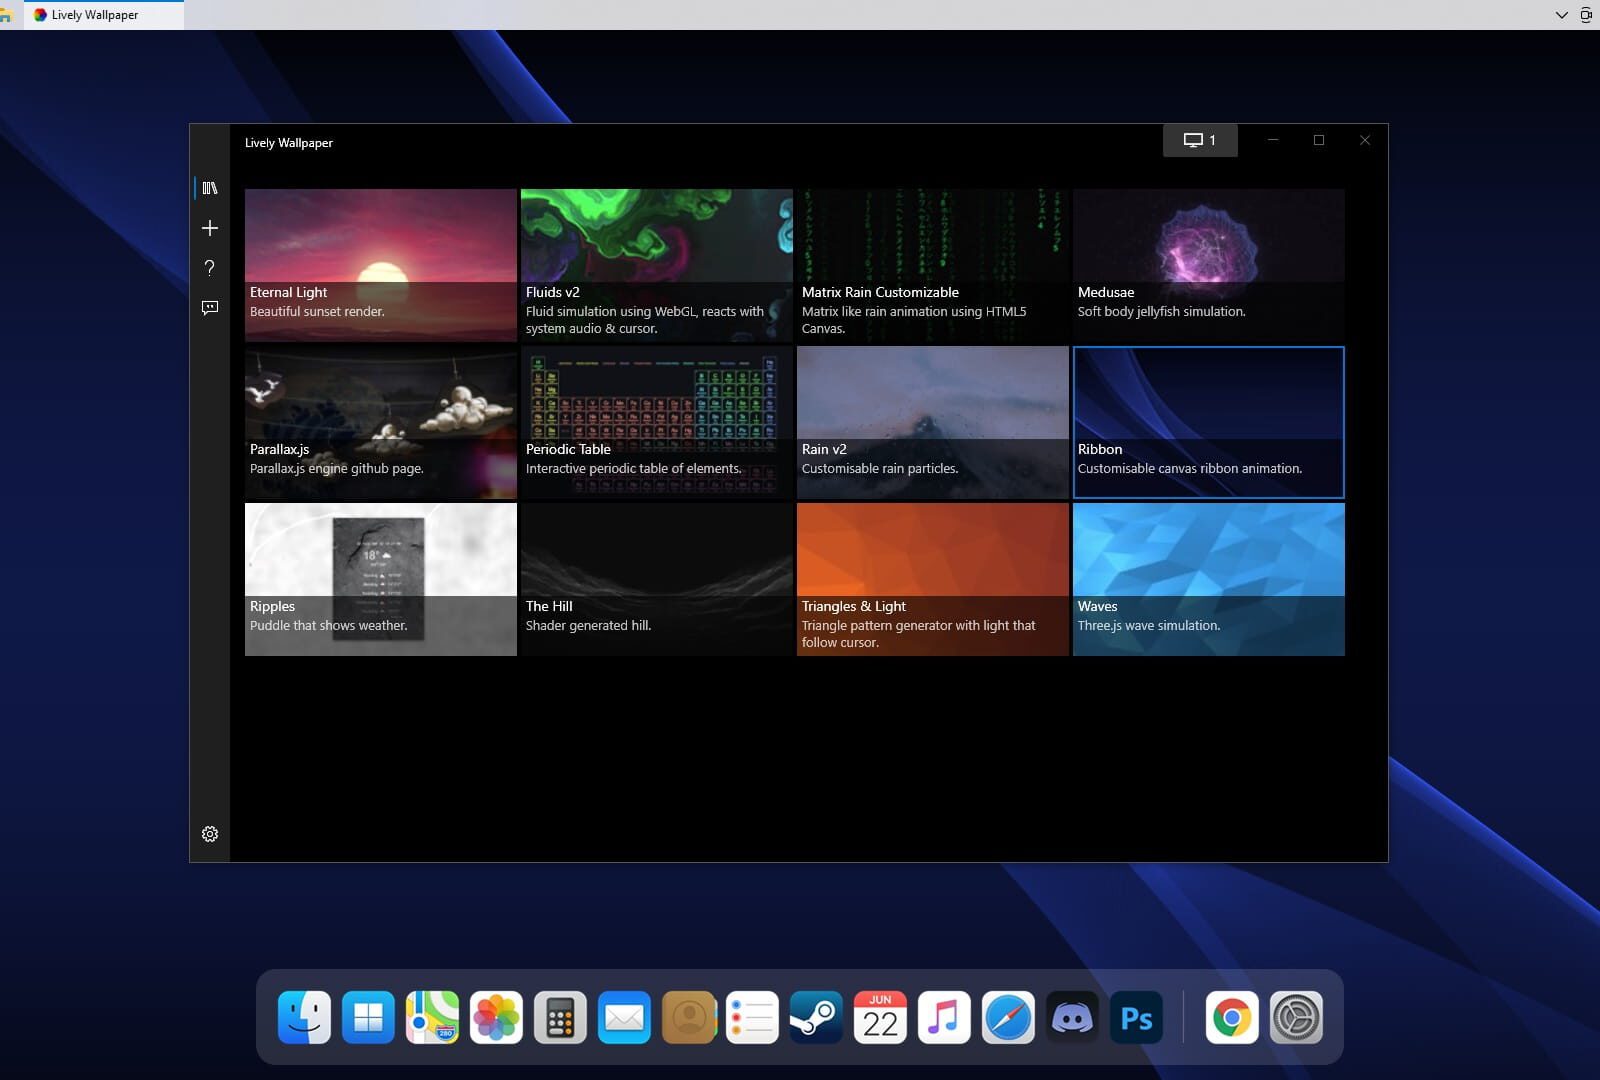Click the feedback chat bubble icon
The height and width of the screenshot is (1080, 1600).
[x=210, y=308]
